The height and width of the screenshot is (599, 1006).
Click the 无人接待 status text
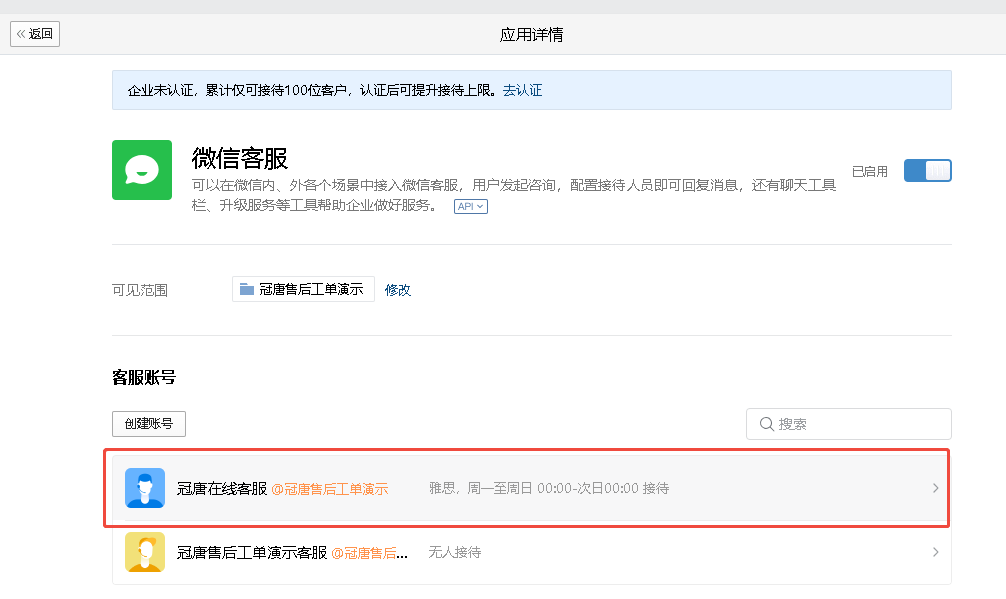(x=455, y=552)
